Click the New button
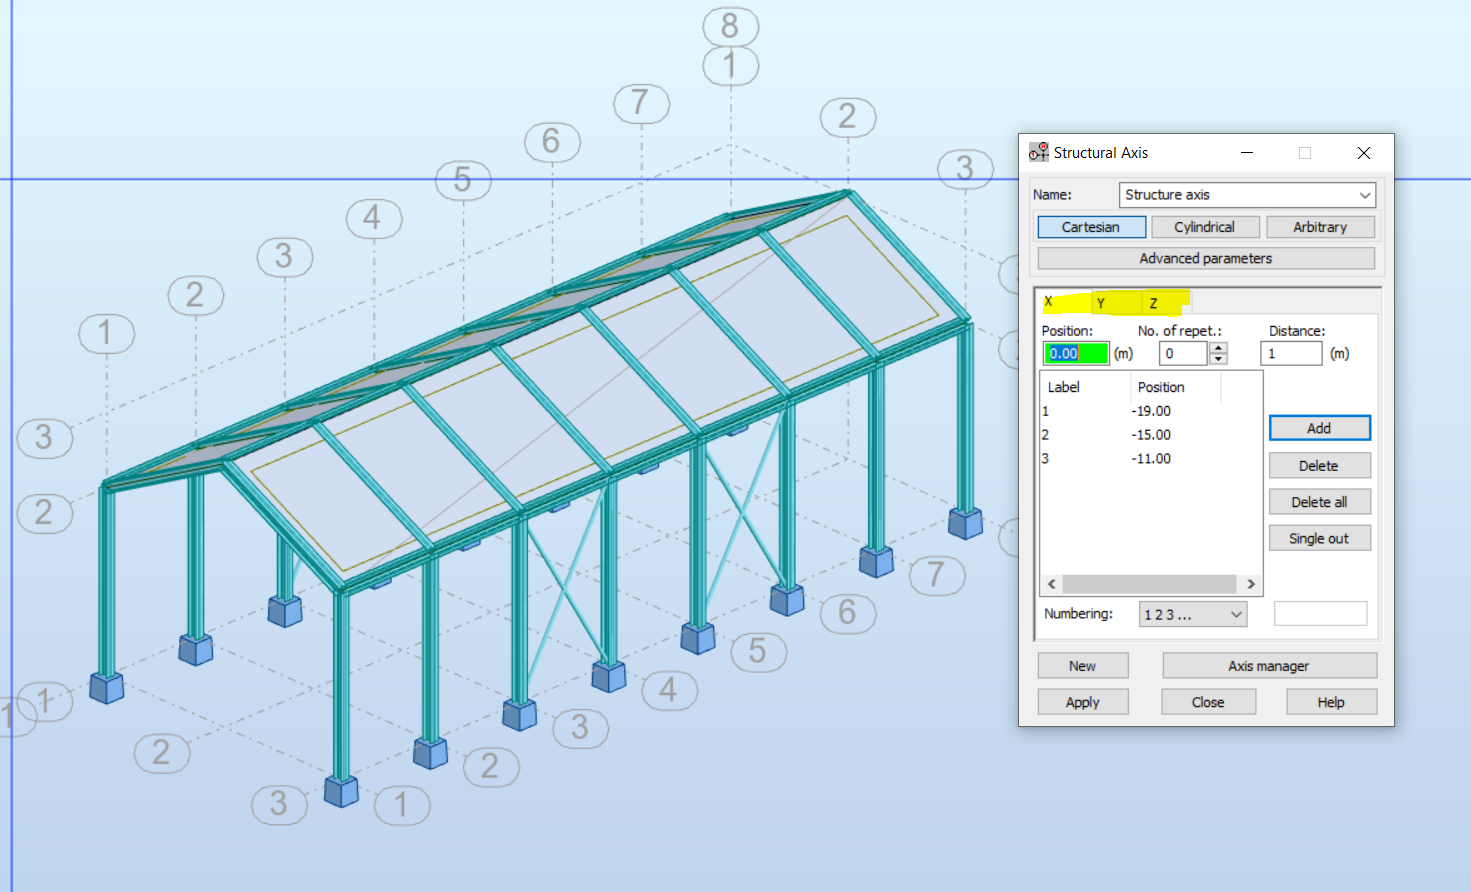The image size is (1471, 892). 1083,666
